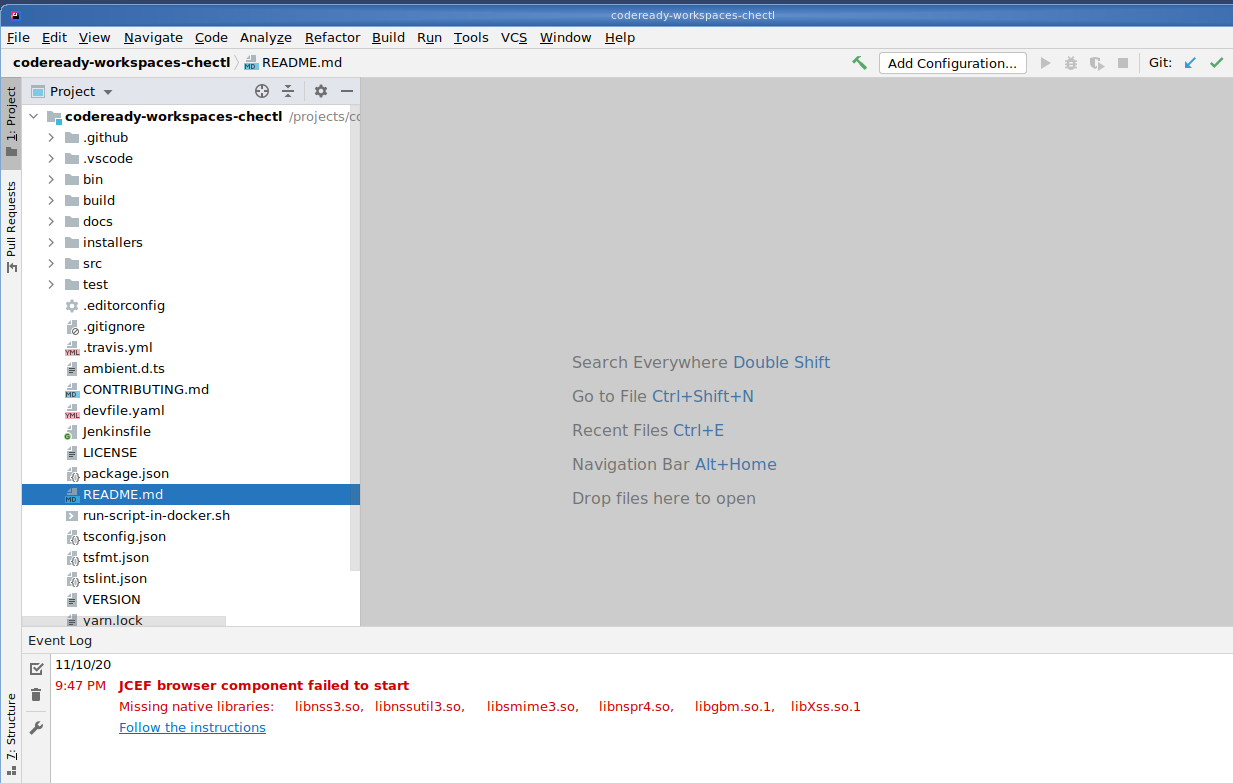The height and width of the screenshot is (783, 1233).
Task: Open the Edit menu
Action: click(54, 37)
